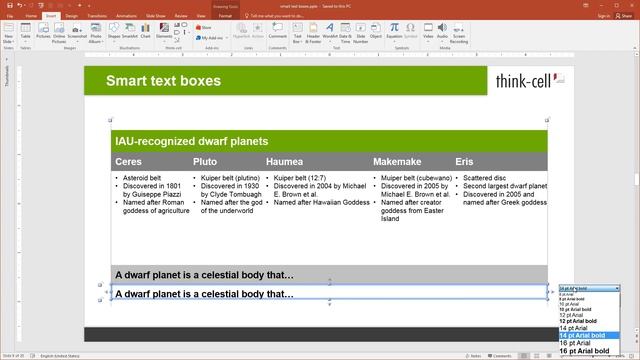Click the Haumea column heading
Image resolution: width=640 pixels, height=360 pixels.
point(284,162)
